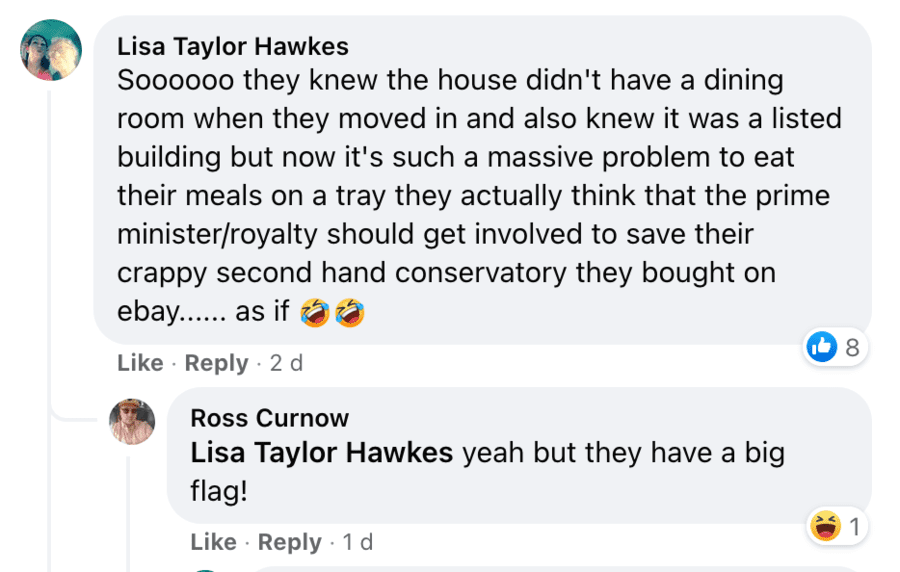This screenshot has height=572, width=900.
Task: Open Ross Curnow's profile picture
Action: (132, 421)
